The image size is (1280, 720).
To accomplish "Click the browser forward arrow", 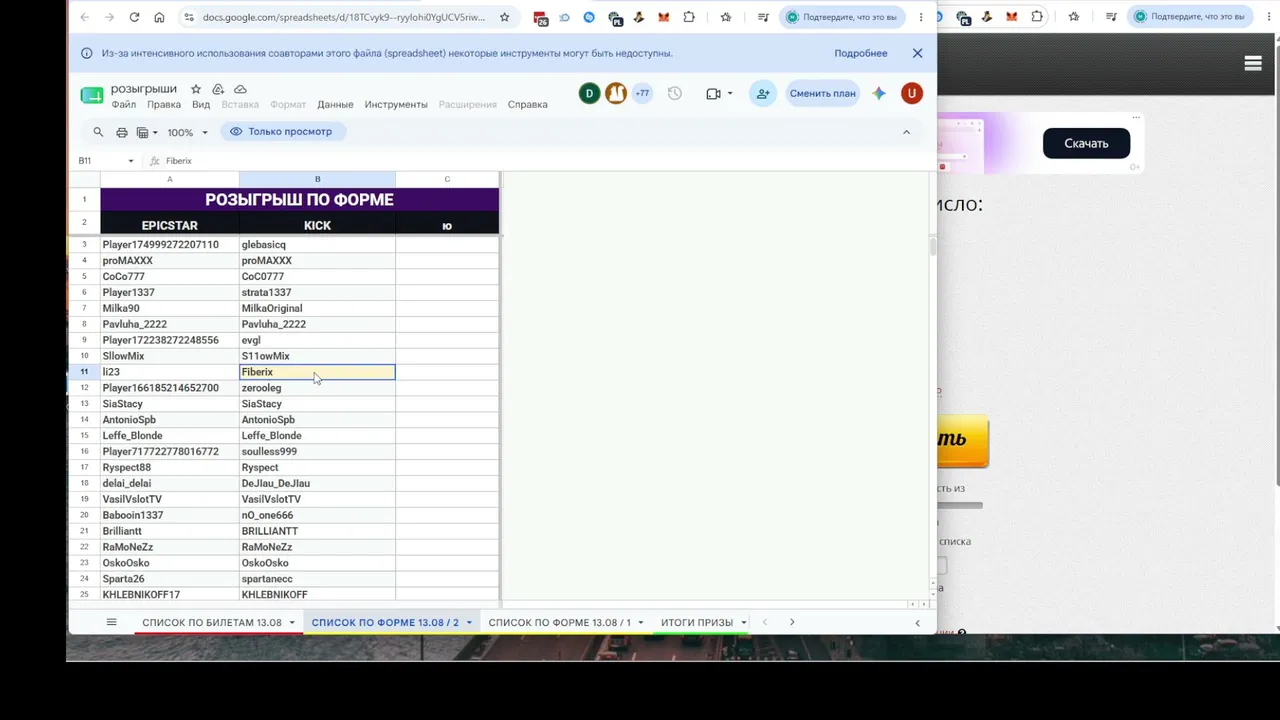I will pos(109,17).
